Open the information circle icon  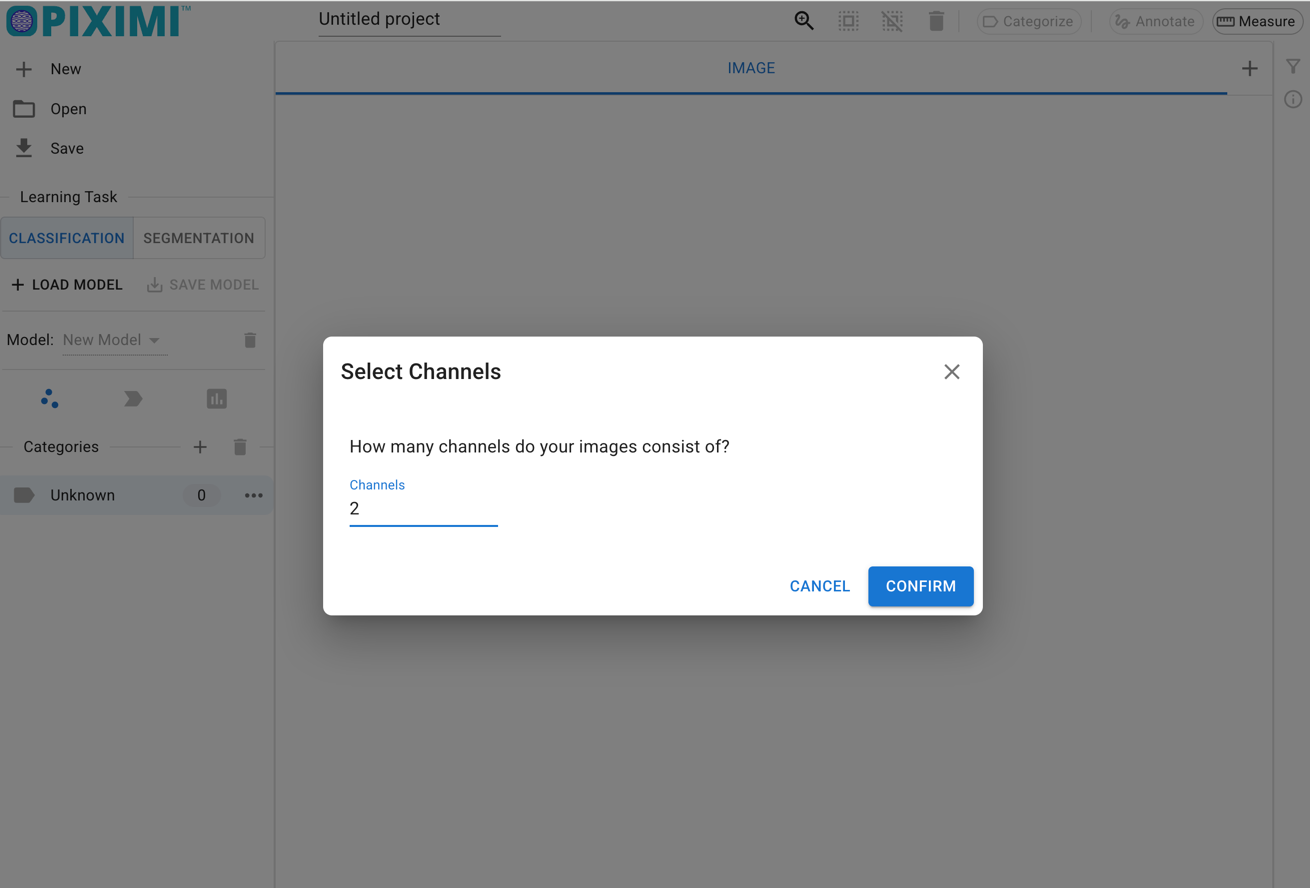click(x=1293, y=99)
